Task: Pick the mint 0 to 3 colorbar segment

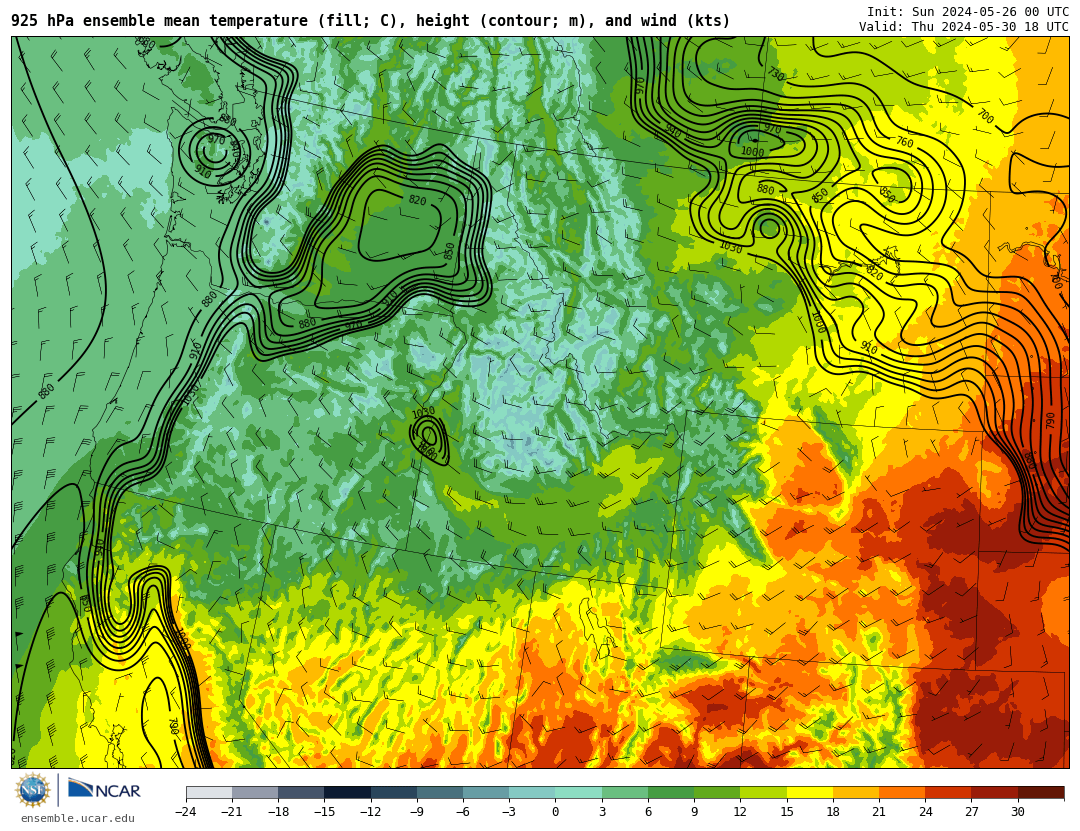Action: [x=579, y=793]
